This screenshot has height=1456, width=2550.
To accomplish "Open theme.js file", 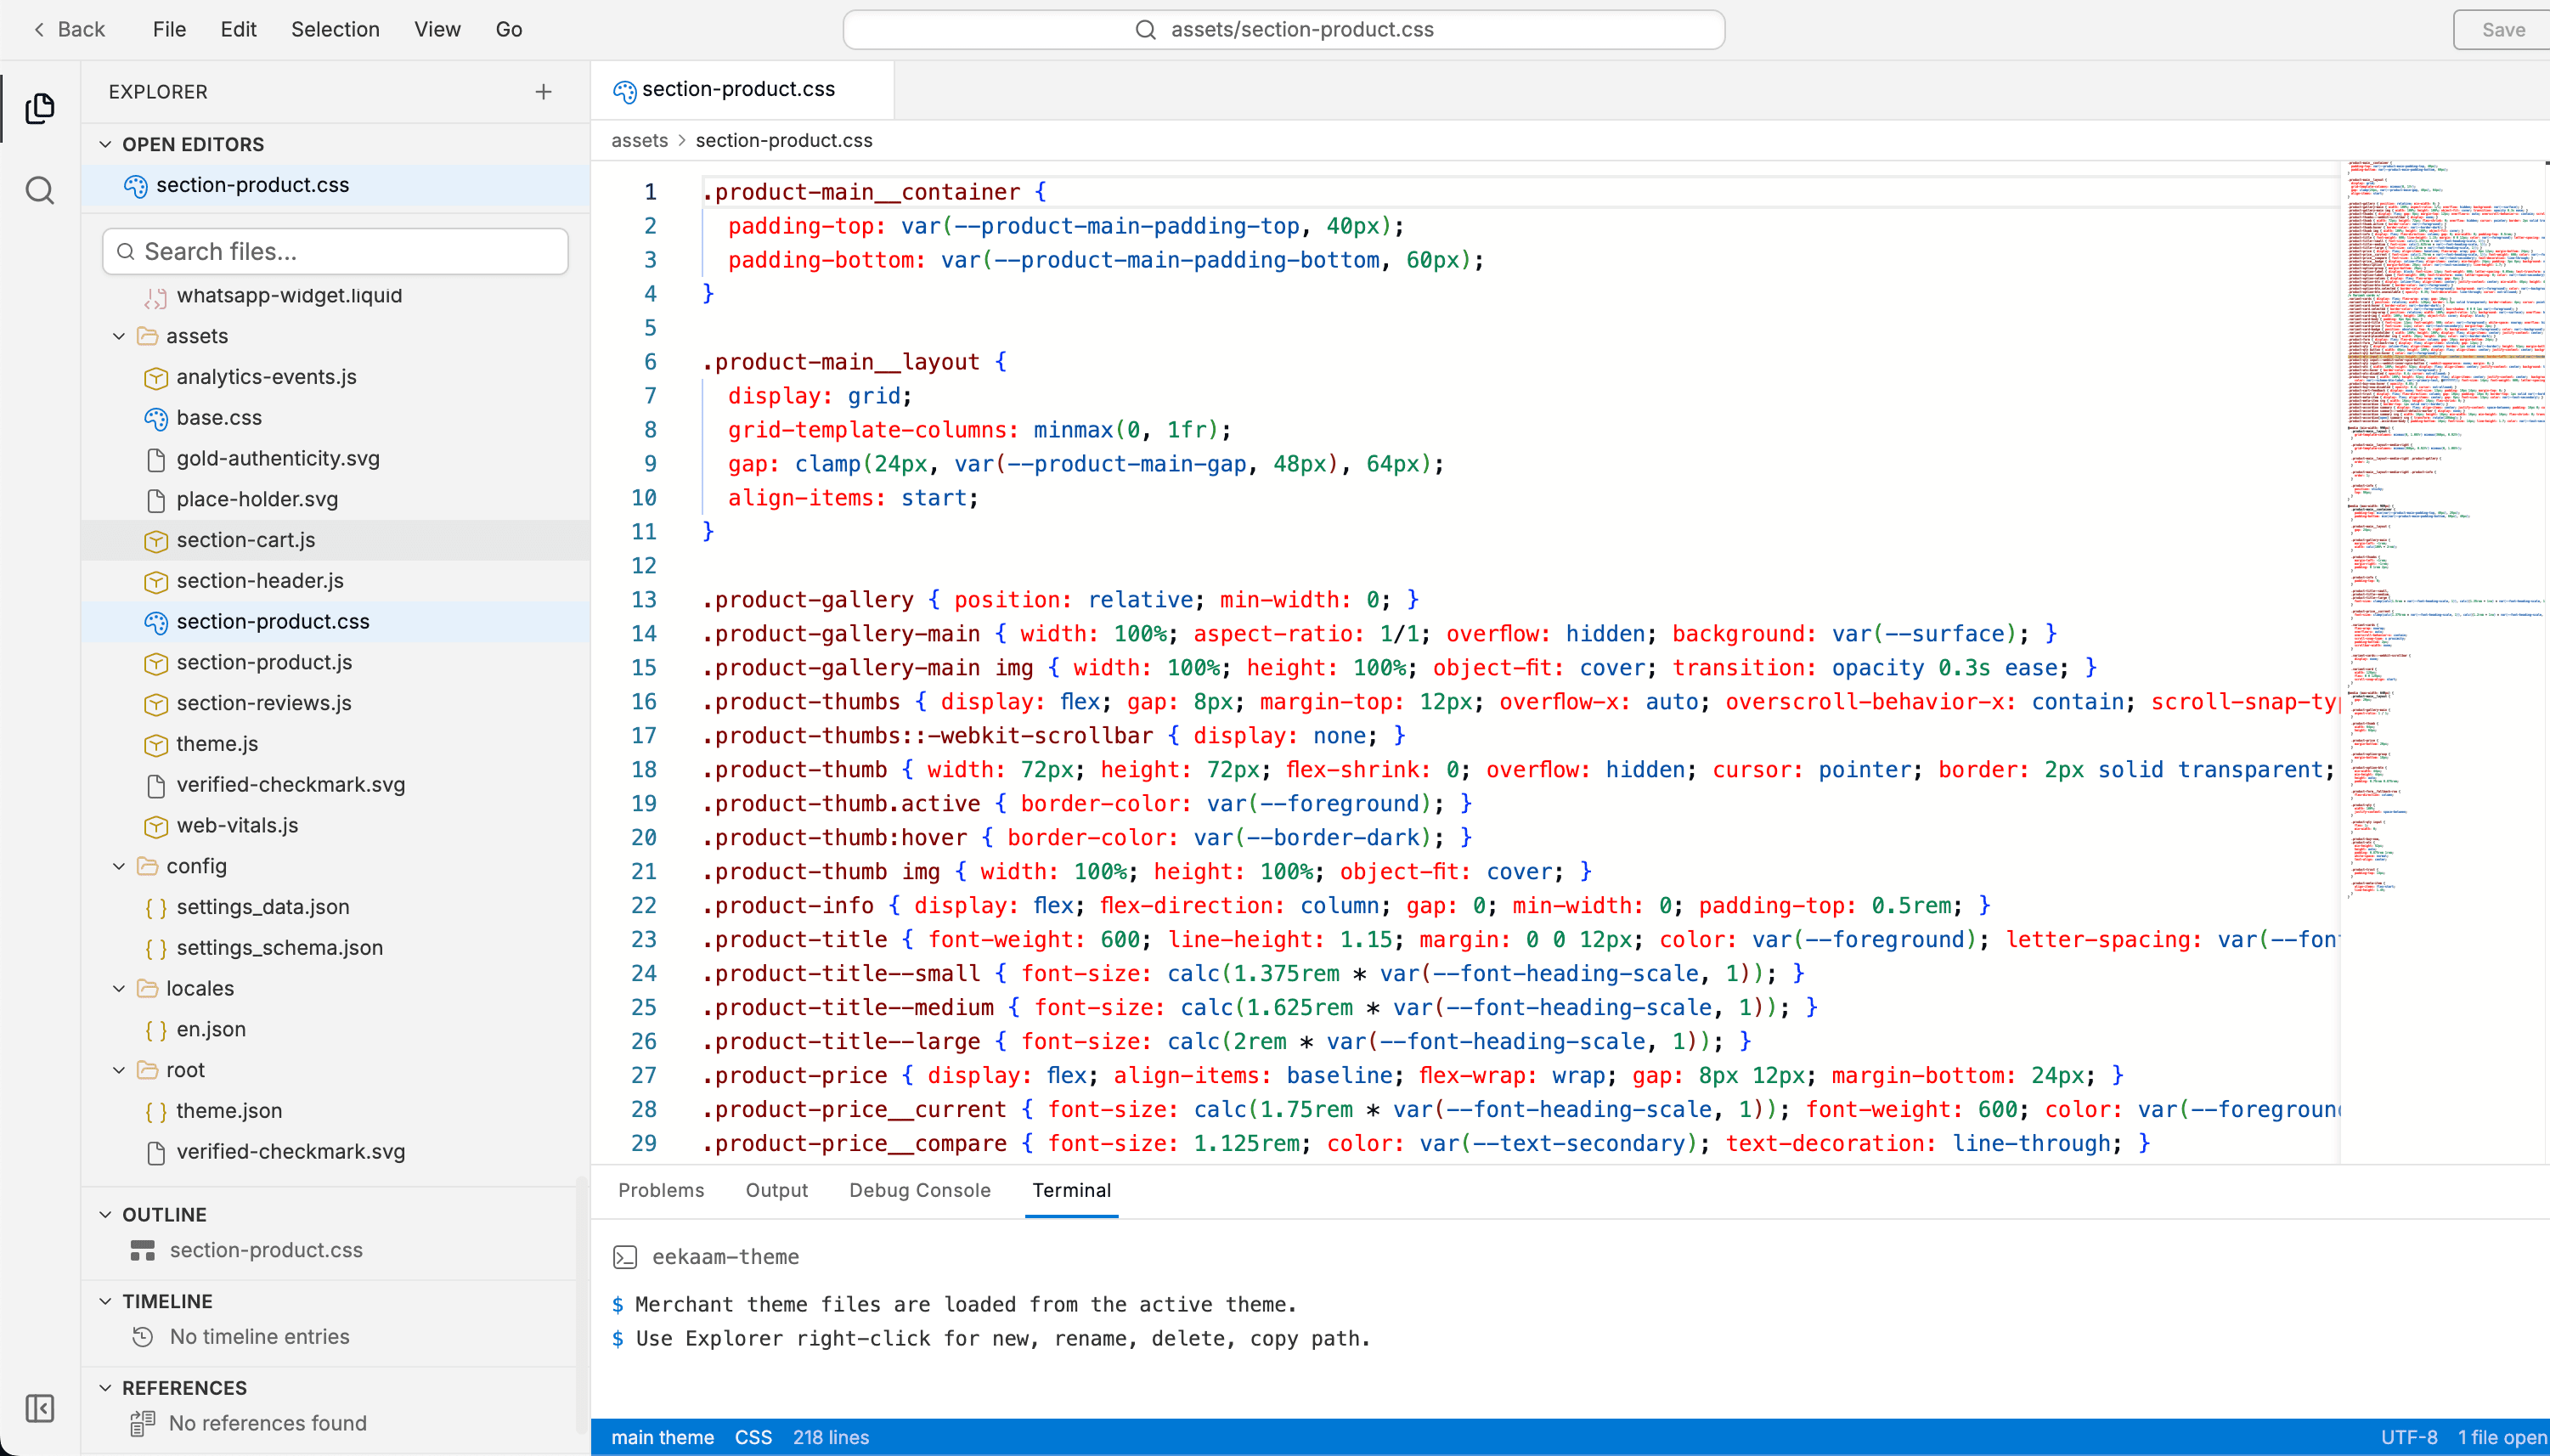I will (335, 744).
